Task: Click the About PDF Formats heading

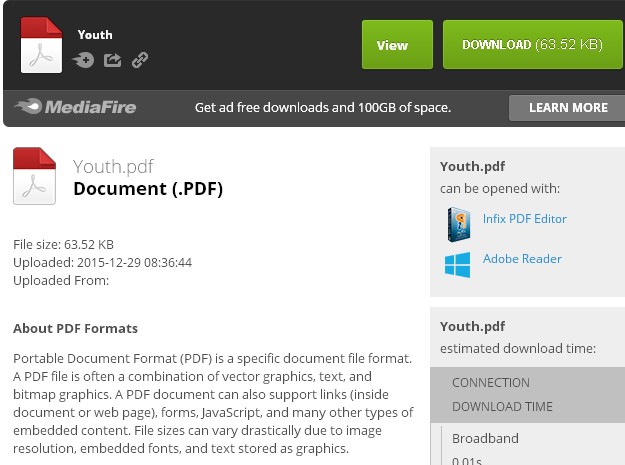Action: pos(75,328)
